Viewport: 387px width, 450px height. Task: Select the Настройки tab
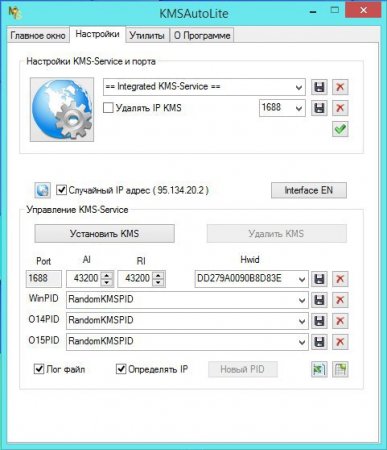click(97, 34)
